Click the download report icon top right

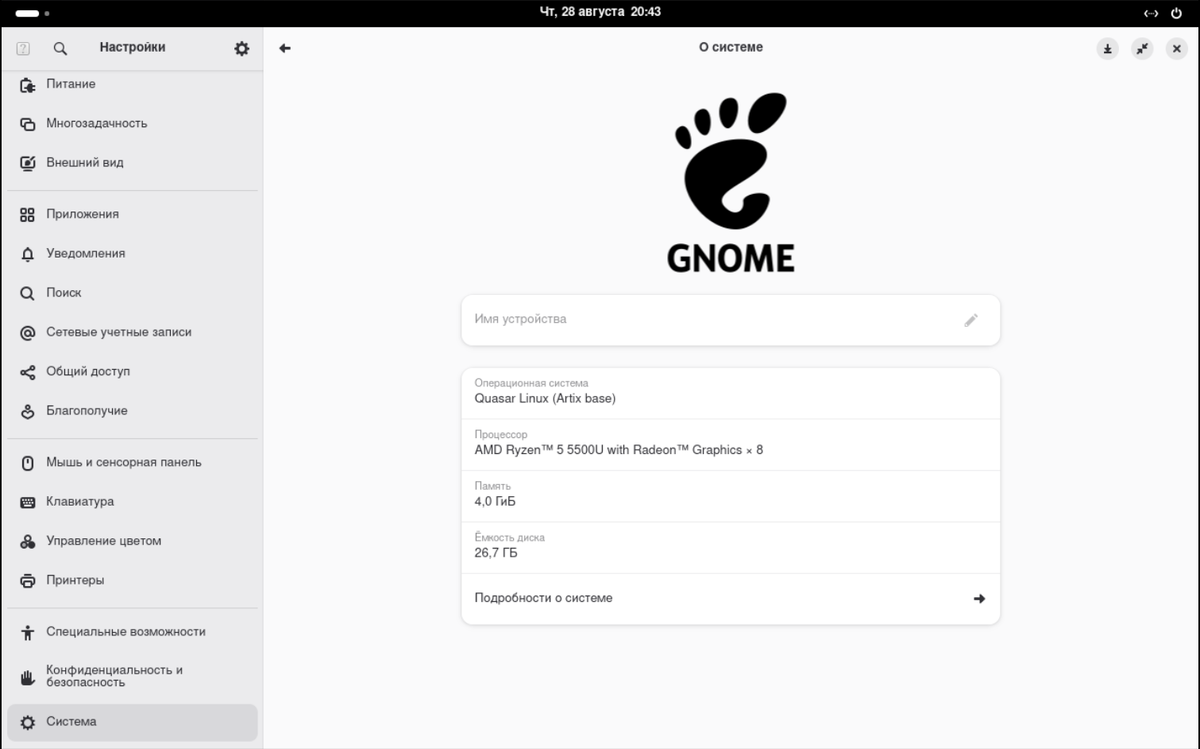(x=1107, y=47)
